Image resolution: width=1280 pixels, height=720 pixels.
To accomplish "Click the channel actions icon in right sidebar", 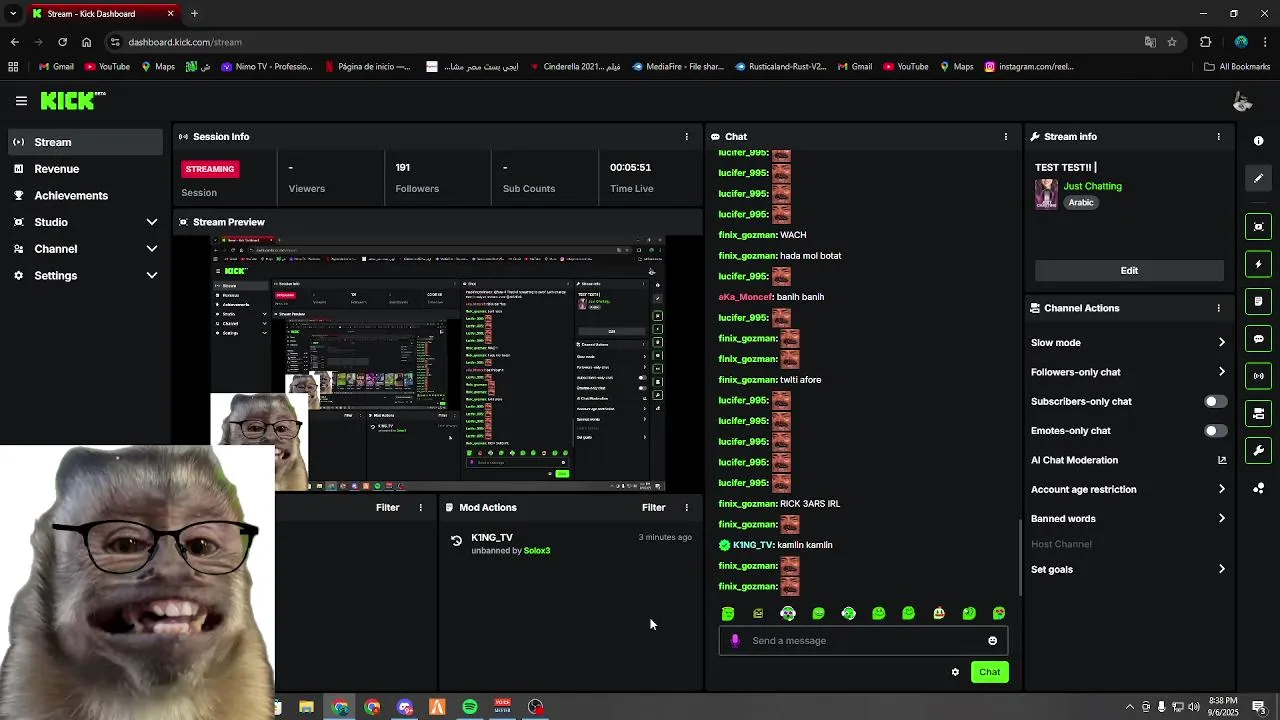I will [x=1258, y=413].
